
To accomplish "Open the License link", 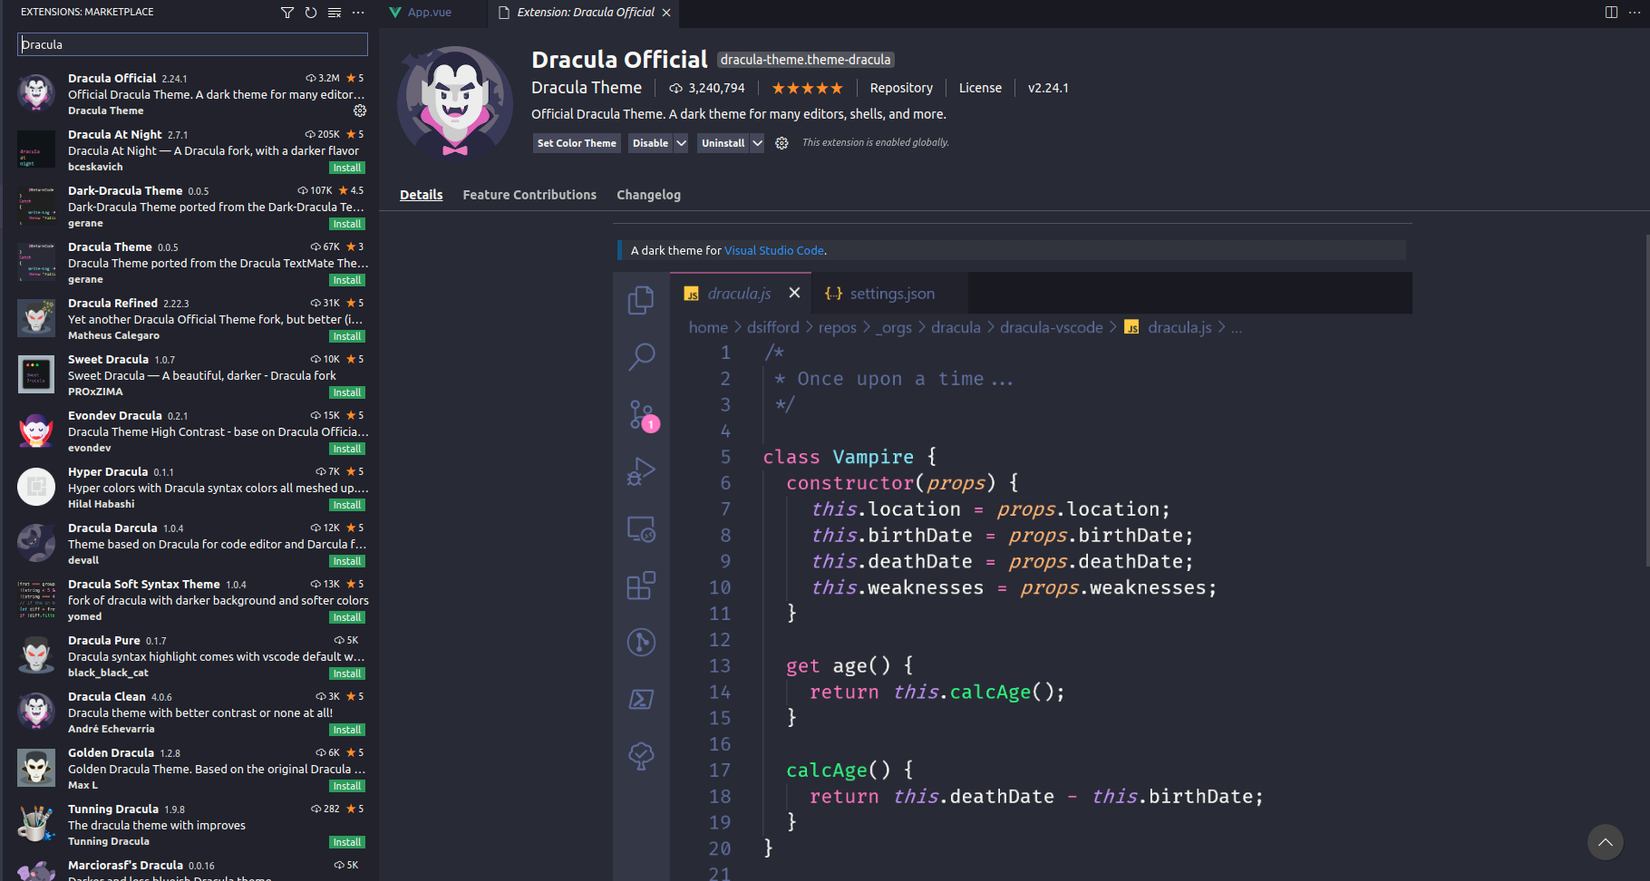I will coord(980,88).
